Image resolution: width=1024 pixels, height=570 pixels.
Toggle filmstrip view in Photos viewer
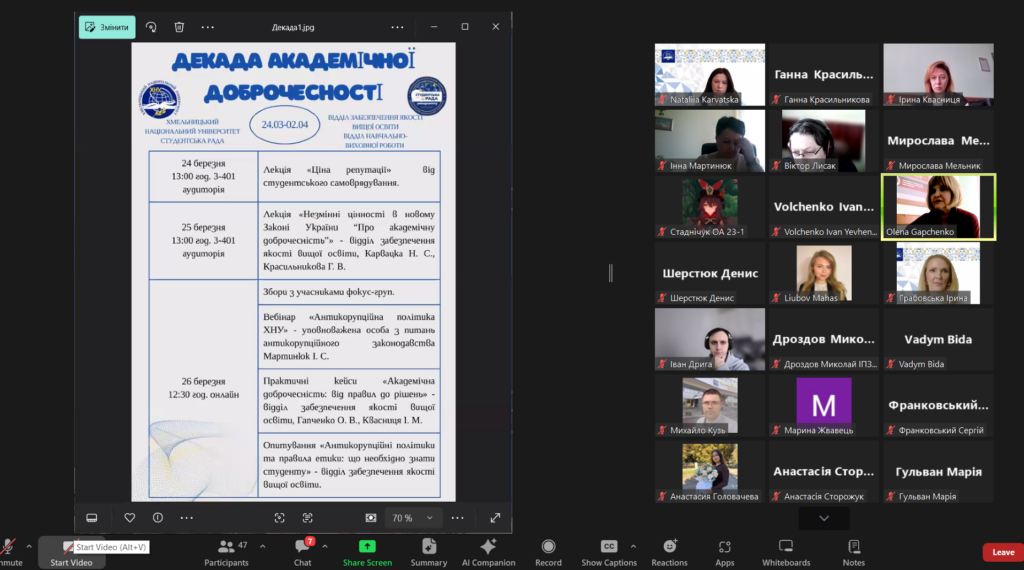92,518
